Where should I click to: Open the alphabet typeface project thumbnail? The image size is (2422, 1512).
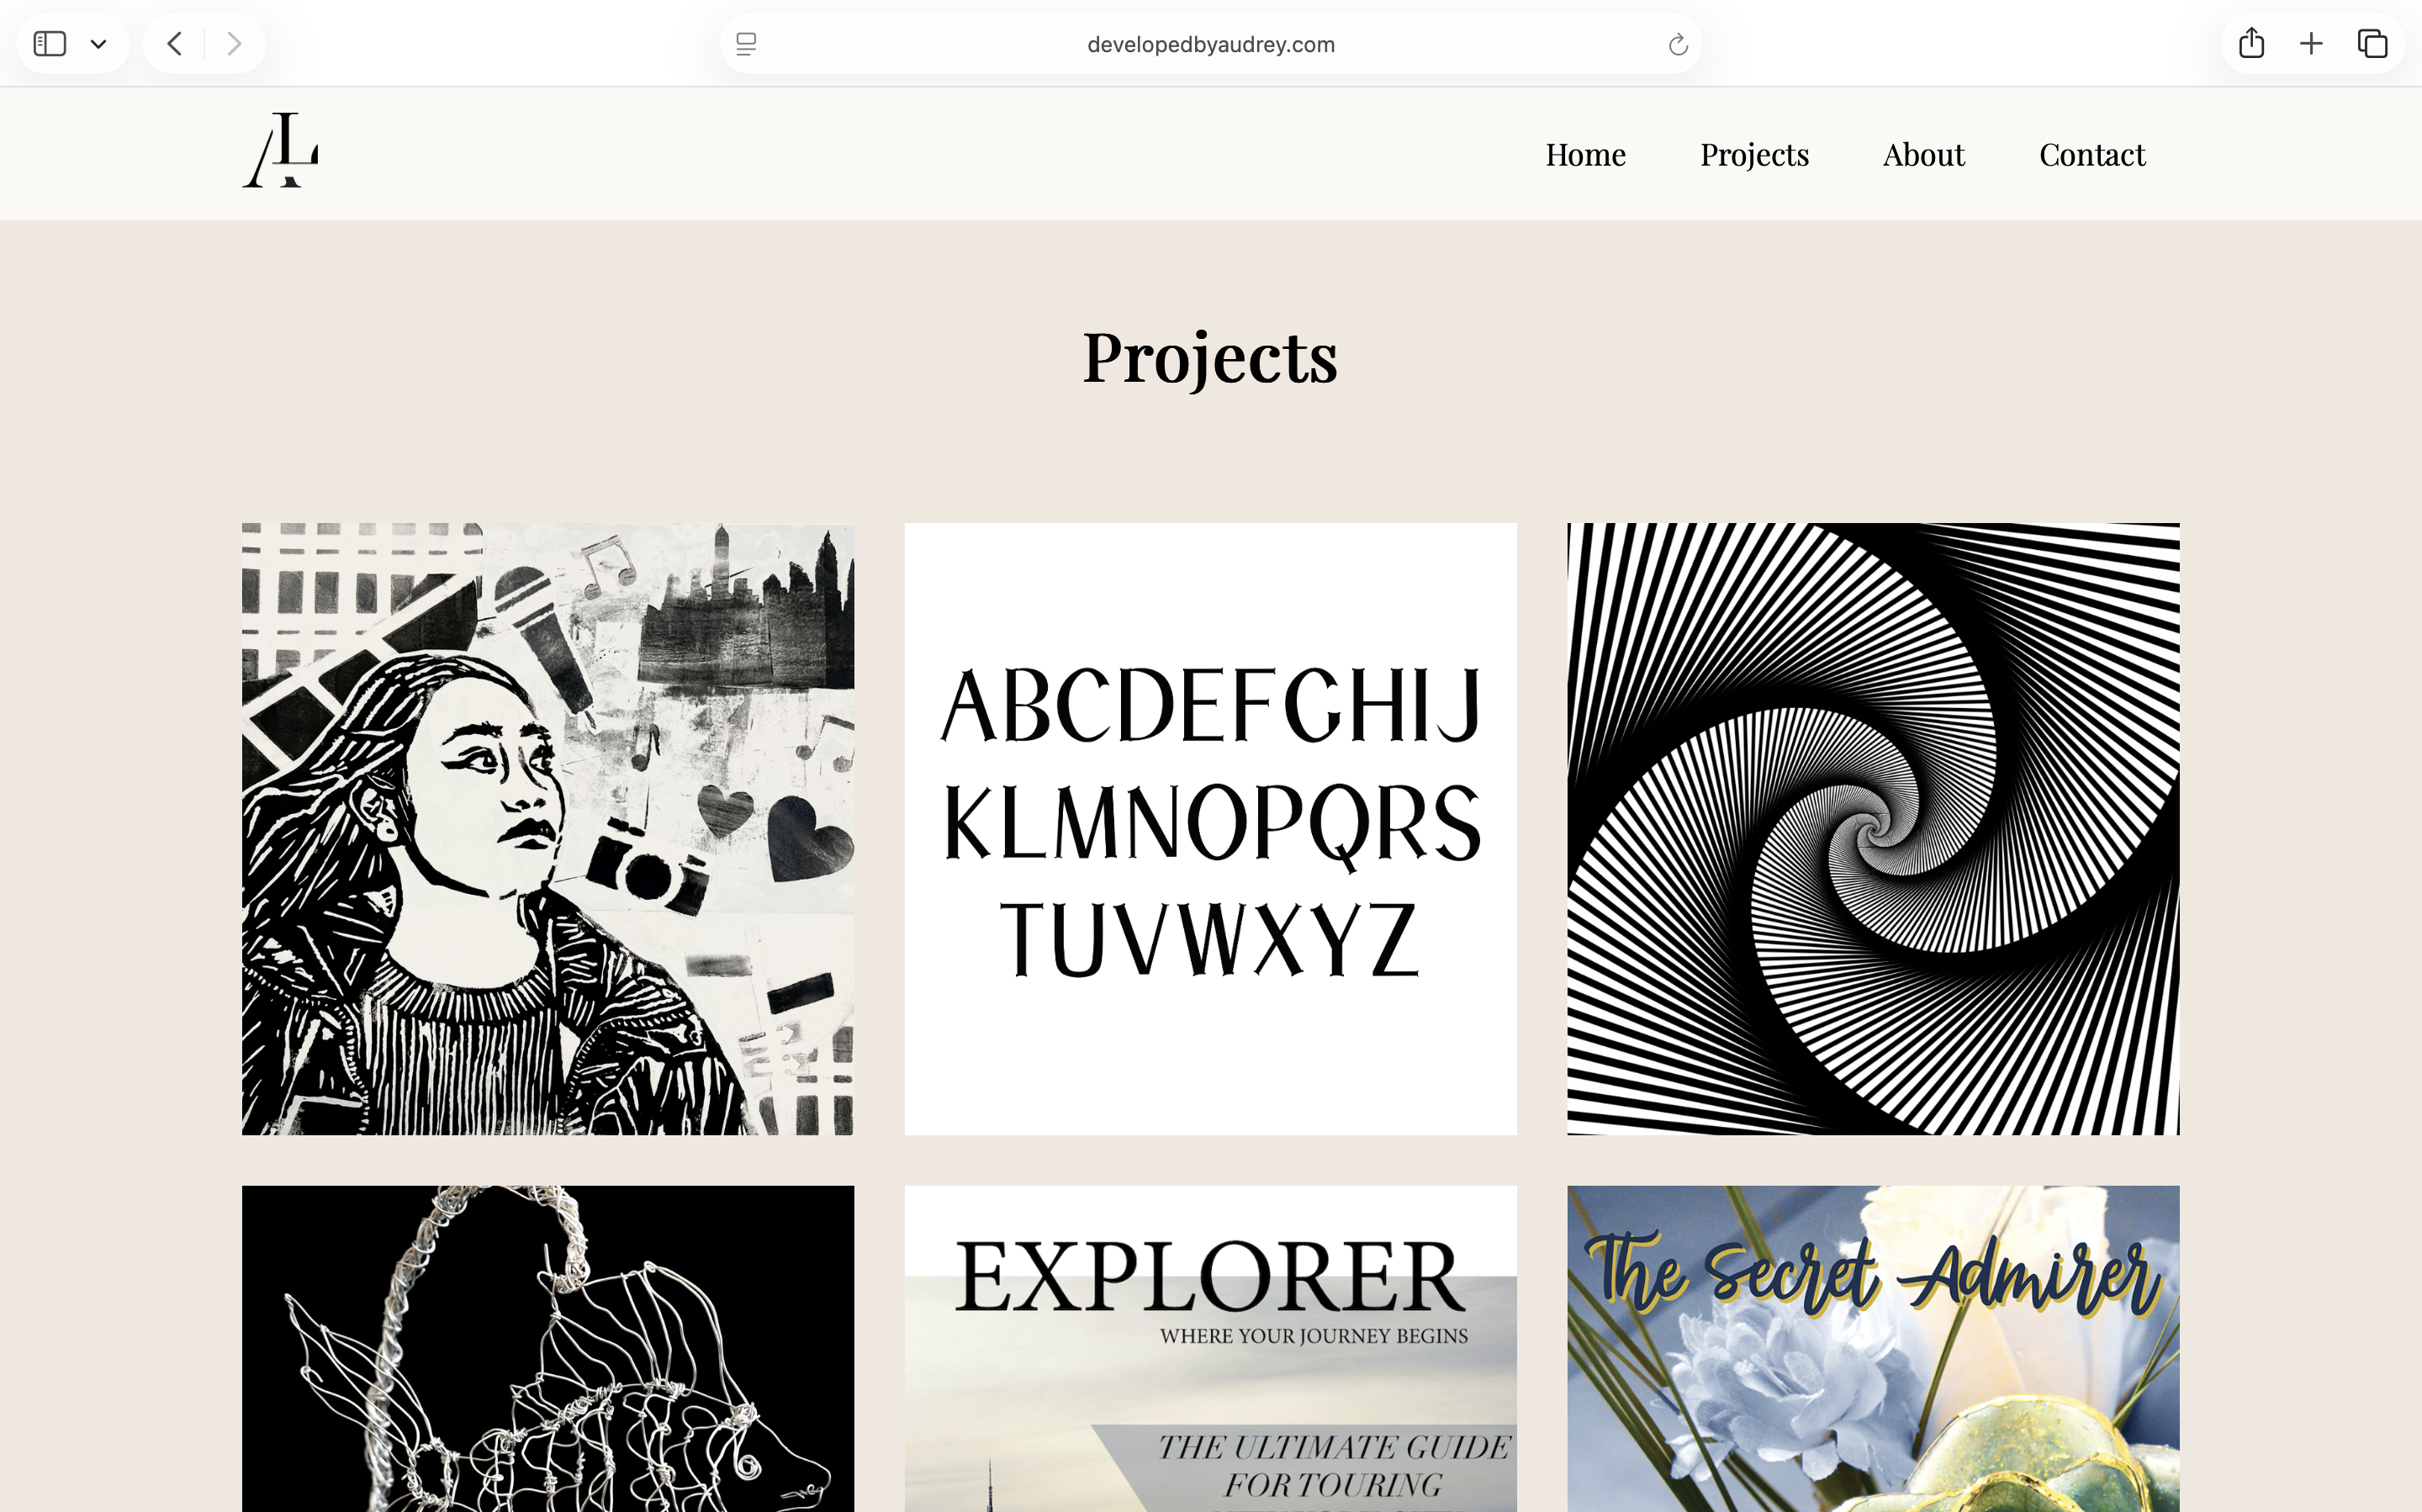point(1210,828)
